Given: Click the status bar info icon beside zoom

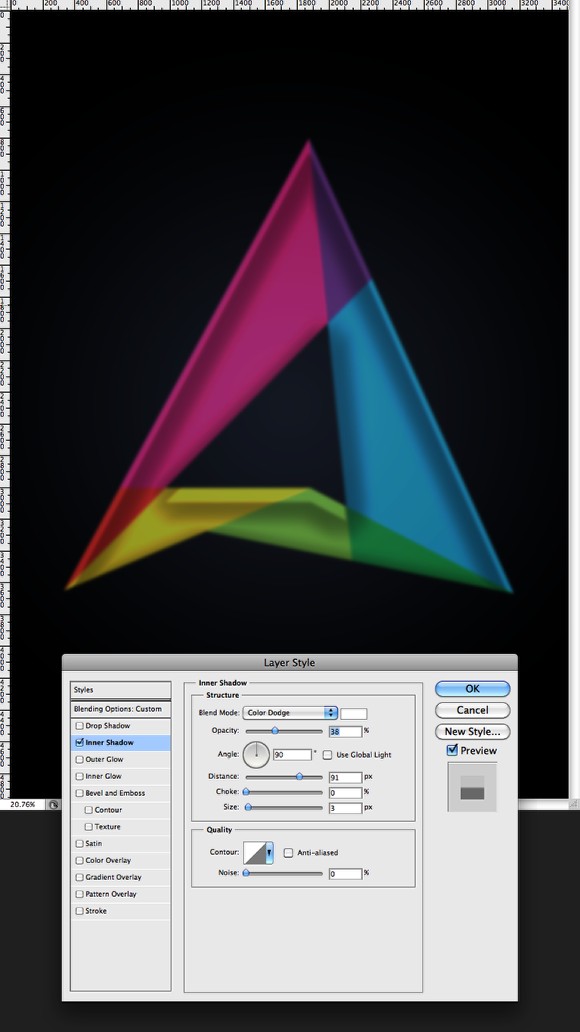Looking at the screenshot, I should tap(53, 804).
